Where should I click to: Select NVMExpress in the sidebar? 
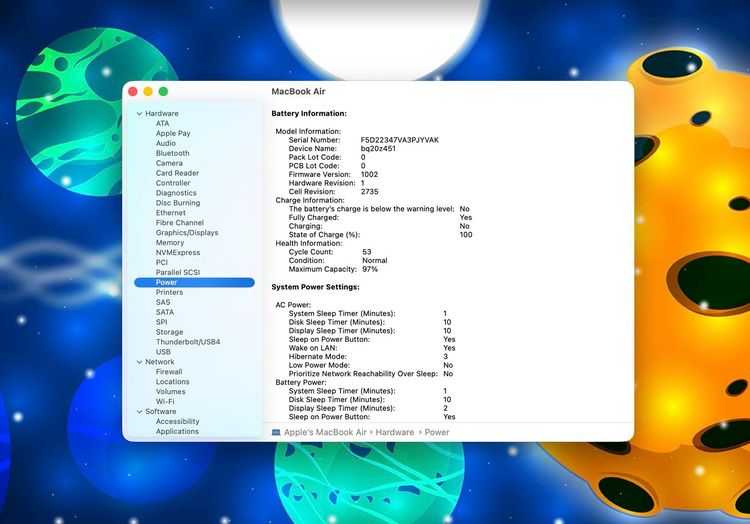click(x=177, y=252)
